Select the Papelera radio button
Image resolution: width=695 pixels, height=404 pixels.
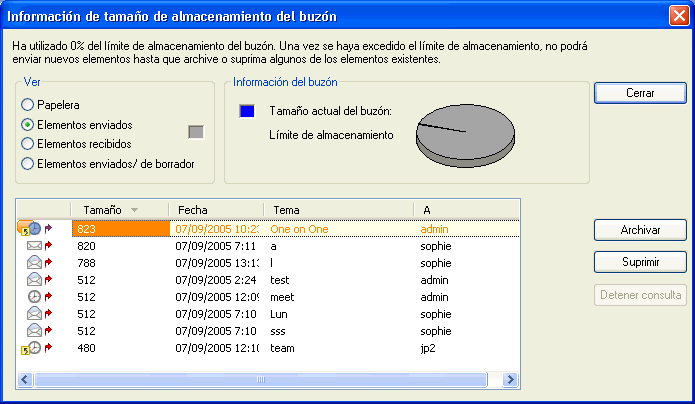click(x=27, y=105)
